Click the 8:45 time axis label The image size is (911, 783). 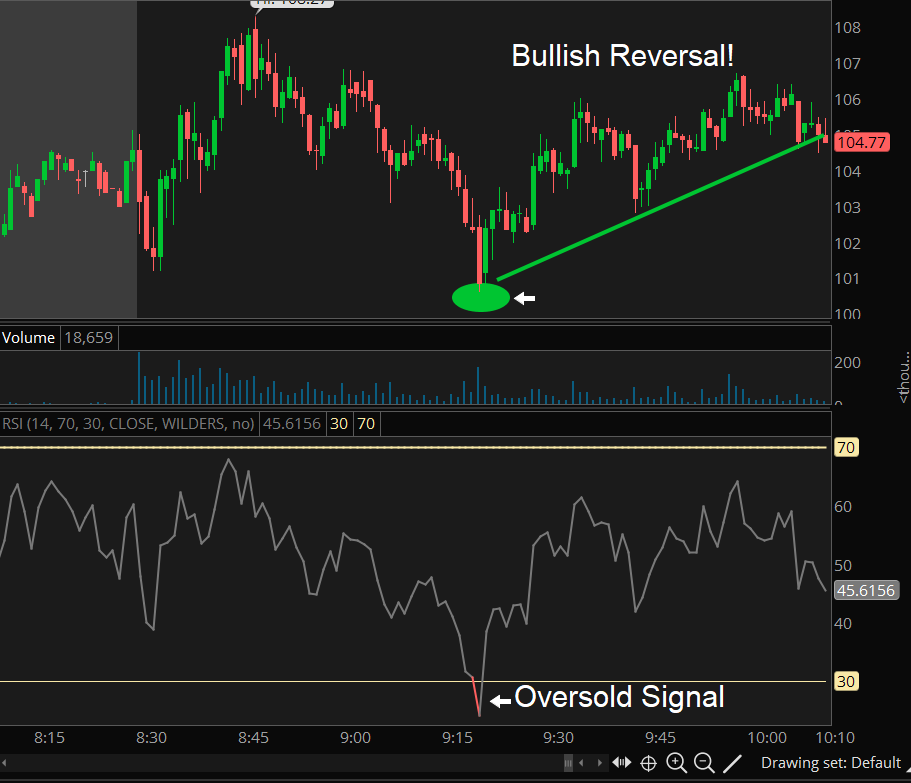click(x=253, y=738)
